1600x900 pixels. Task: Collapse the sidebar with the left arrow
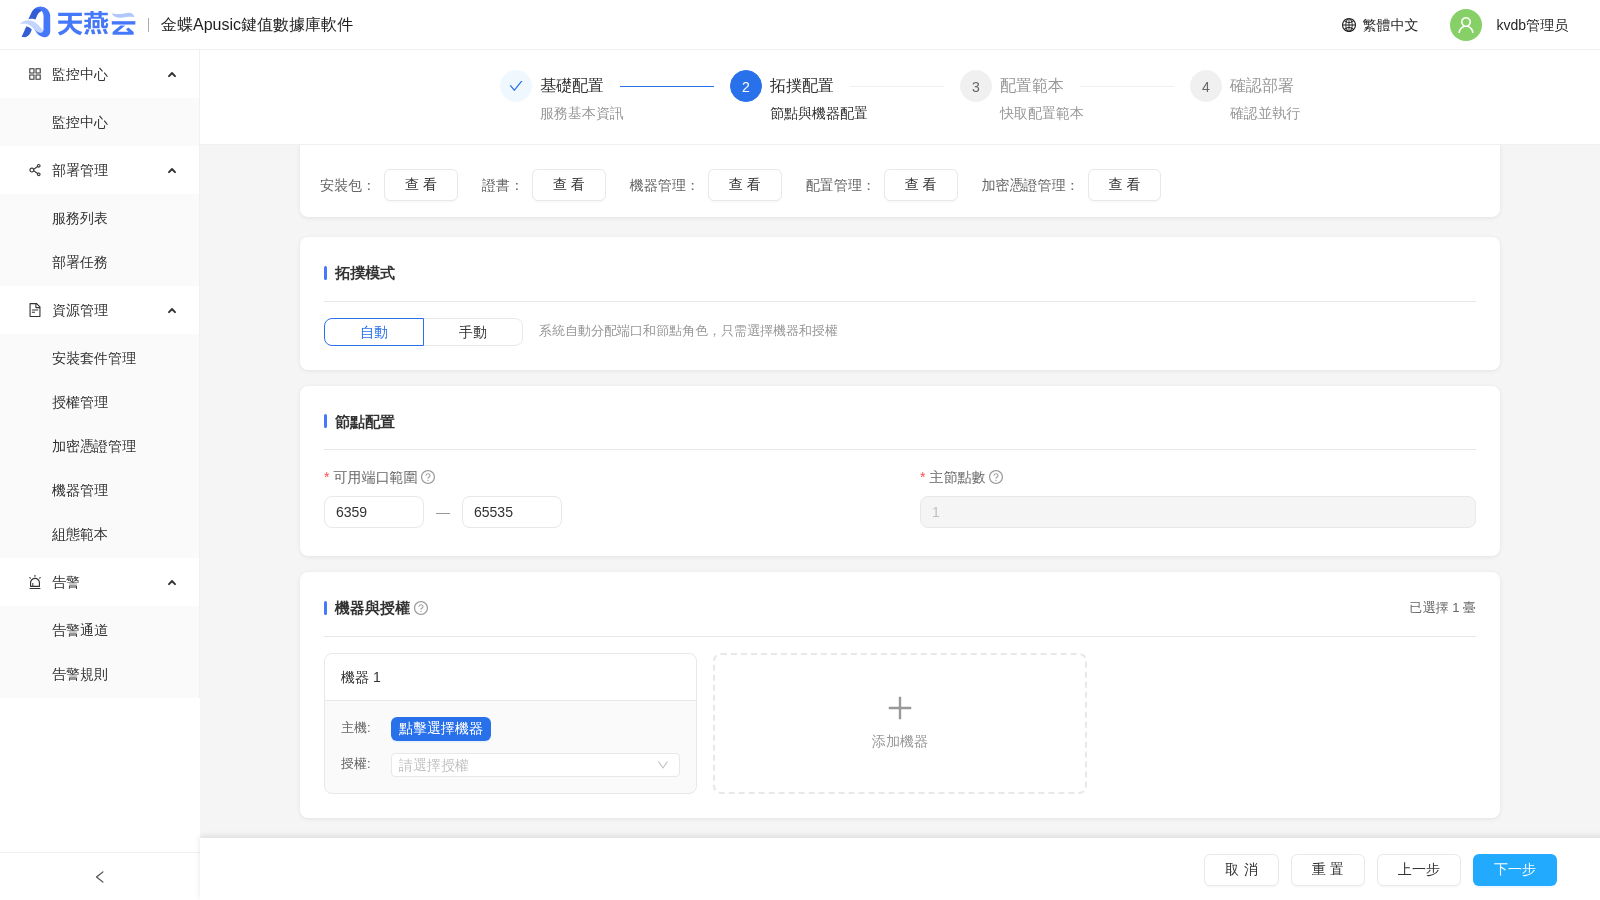point(100,877)
